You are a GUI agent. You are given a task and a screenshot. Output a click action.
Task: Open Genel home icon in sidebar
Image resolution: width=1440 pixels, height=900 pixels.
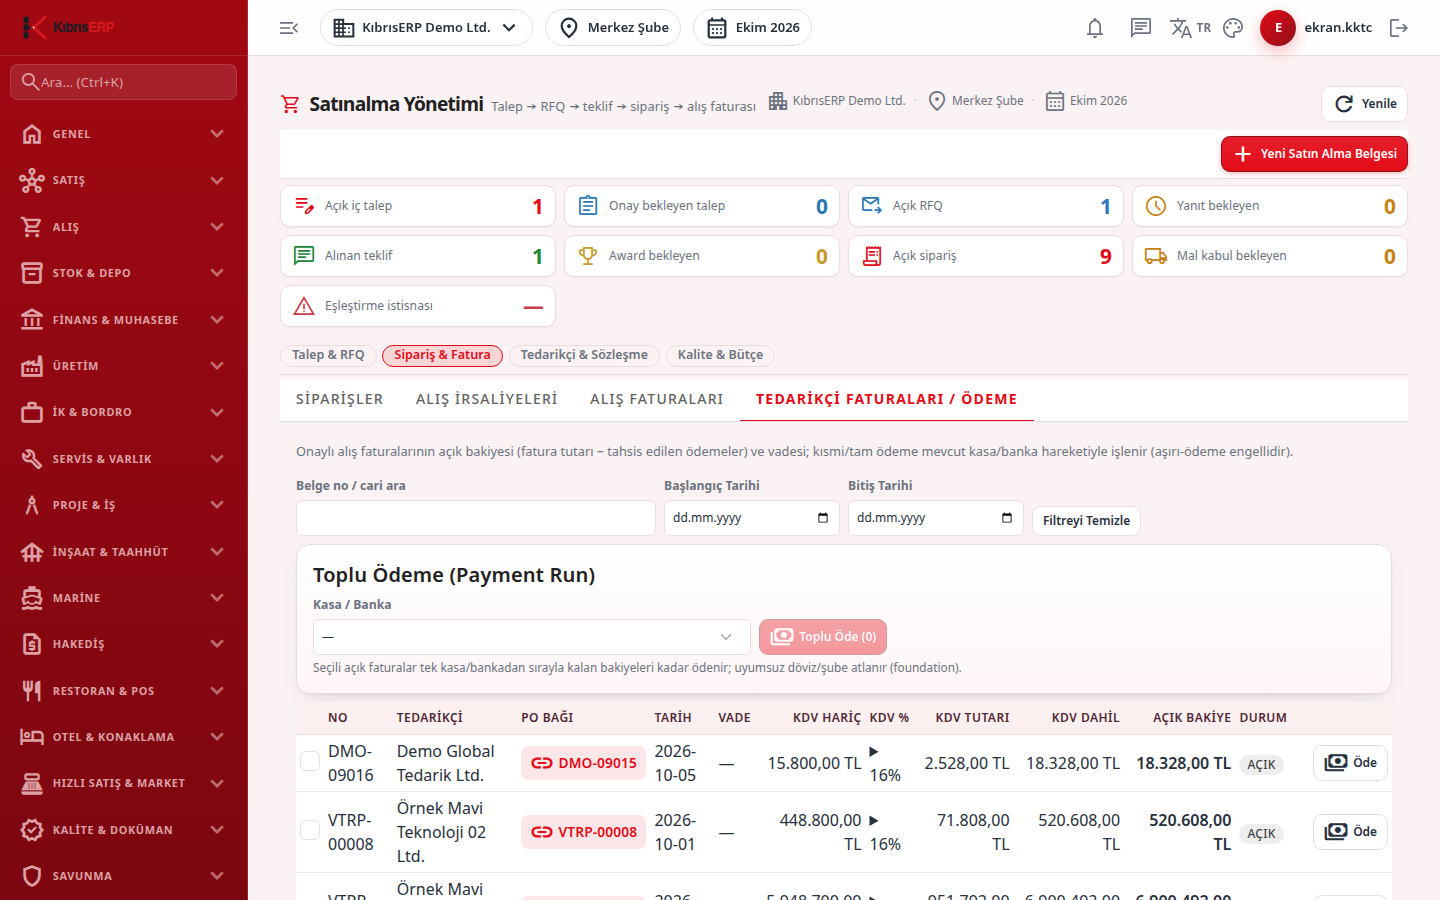(32, 134)
